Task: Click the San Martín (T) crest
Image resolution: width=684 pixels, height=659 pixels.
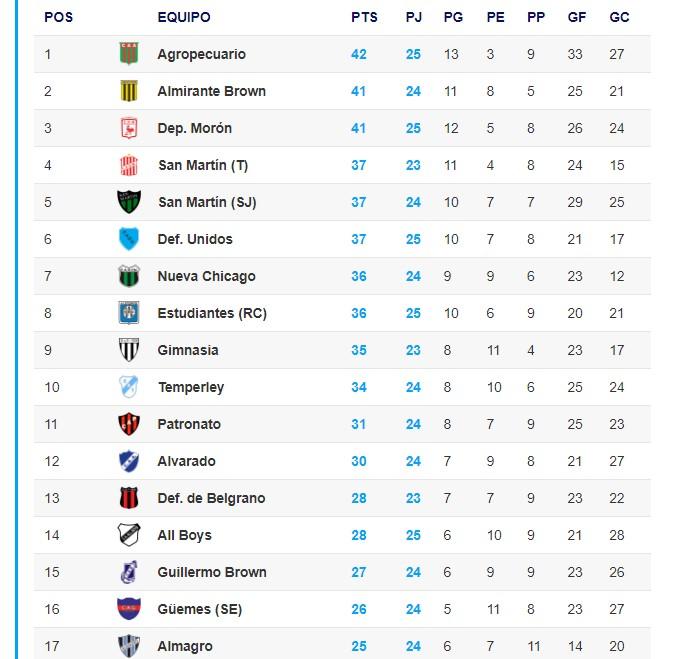Action: (128, 165)
